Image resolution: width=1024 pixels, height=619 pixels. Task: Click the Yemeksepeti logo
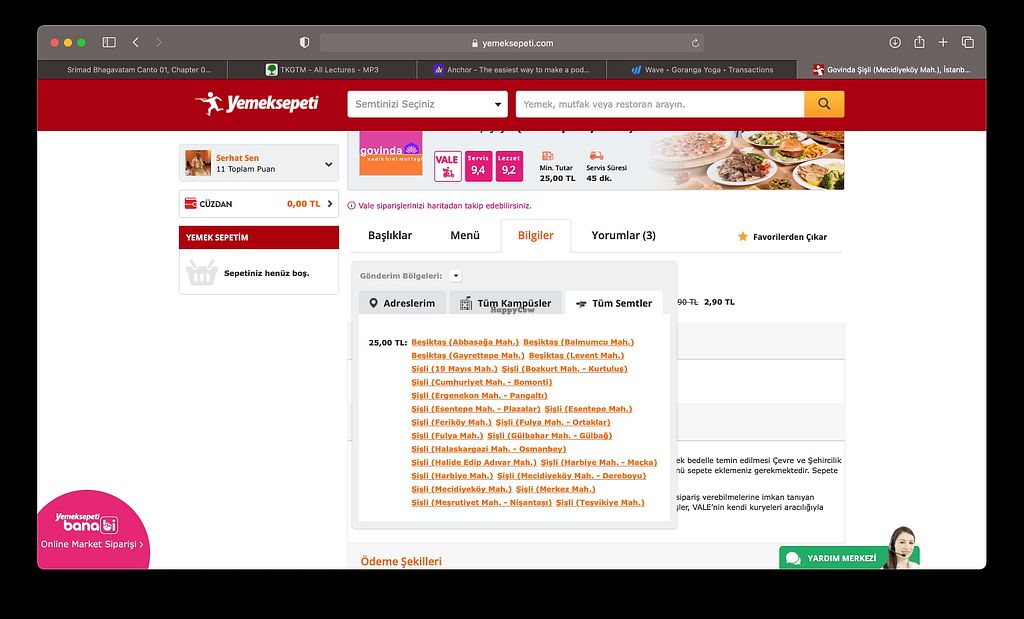(256, 103)
